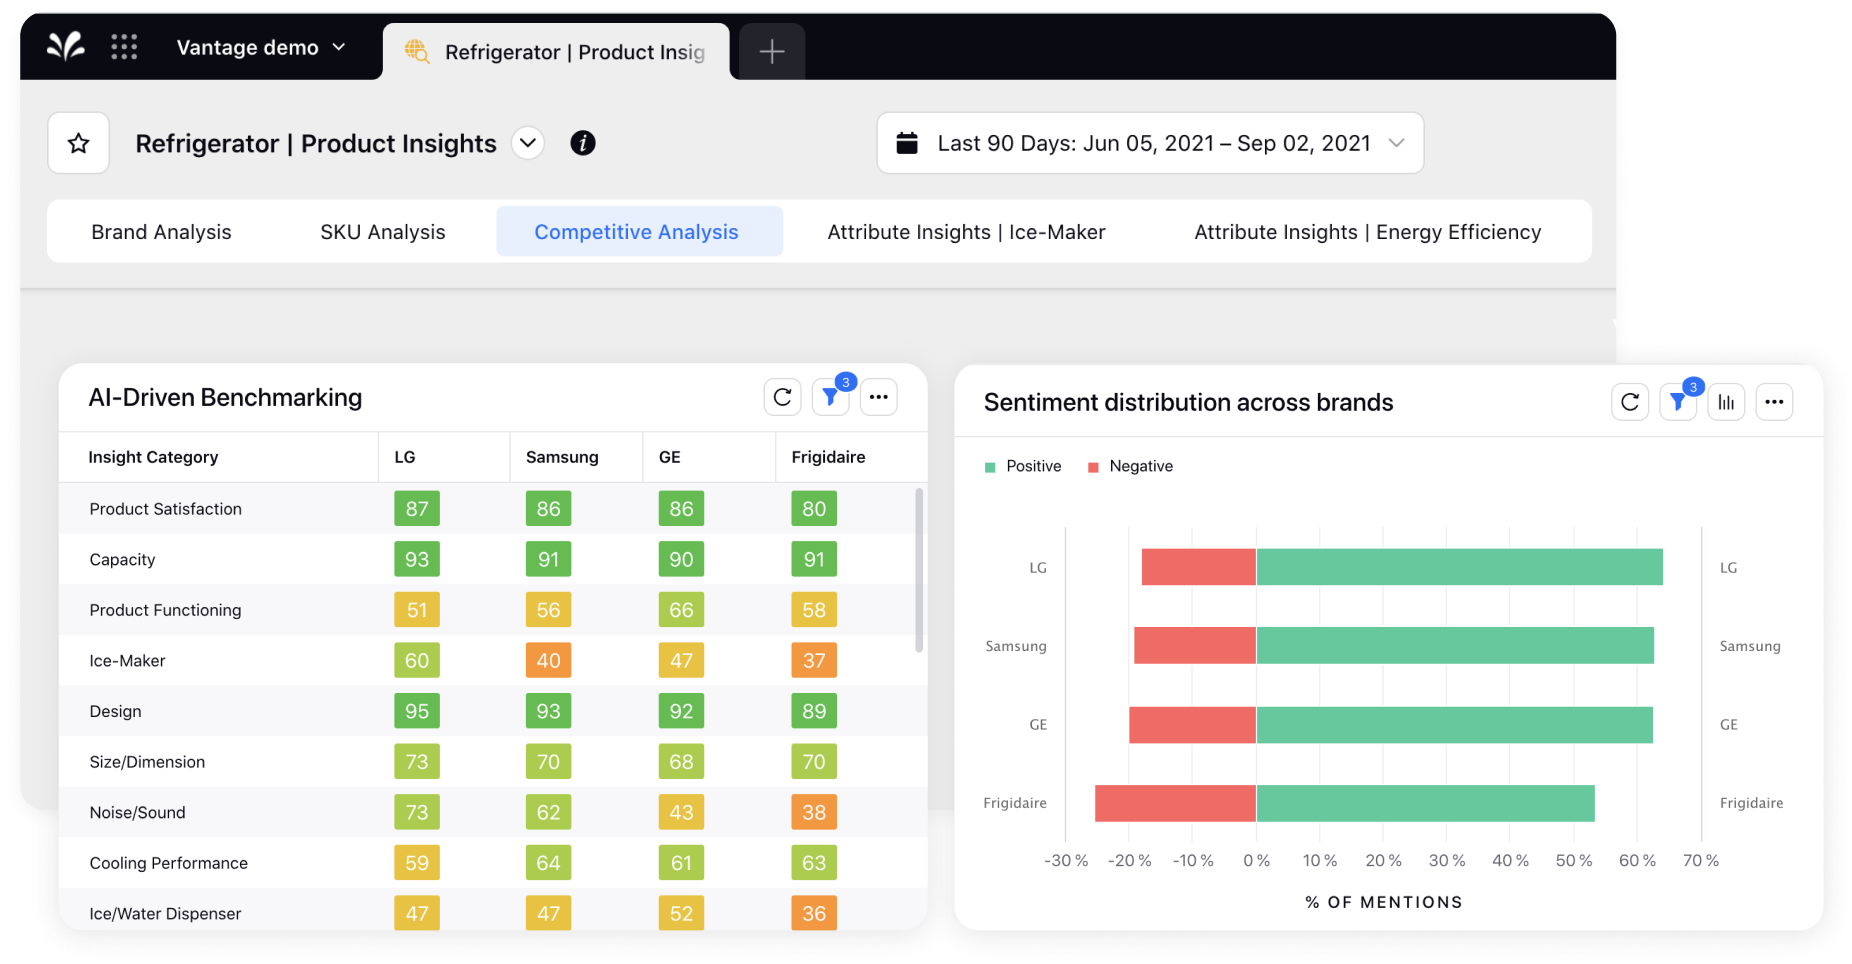1852x964 pixels.
Task: Select the Refrigerator Product Insights browser tab
Action: 556,52
